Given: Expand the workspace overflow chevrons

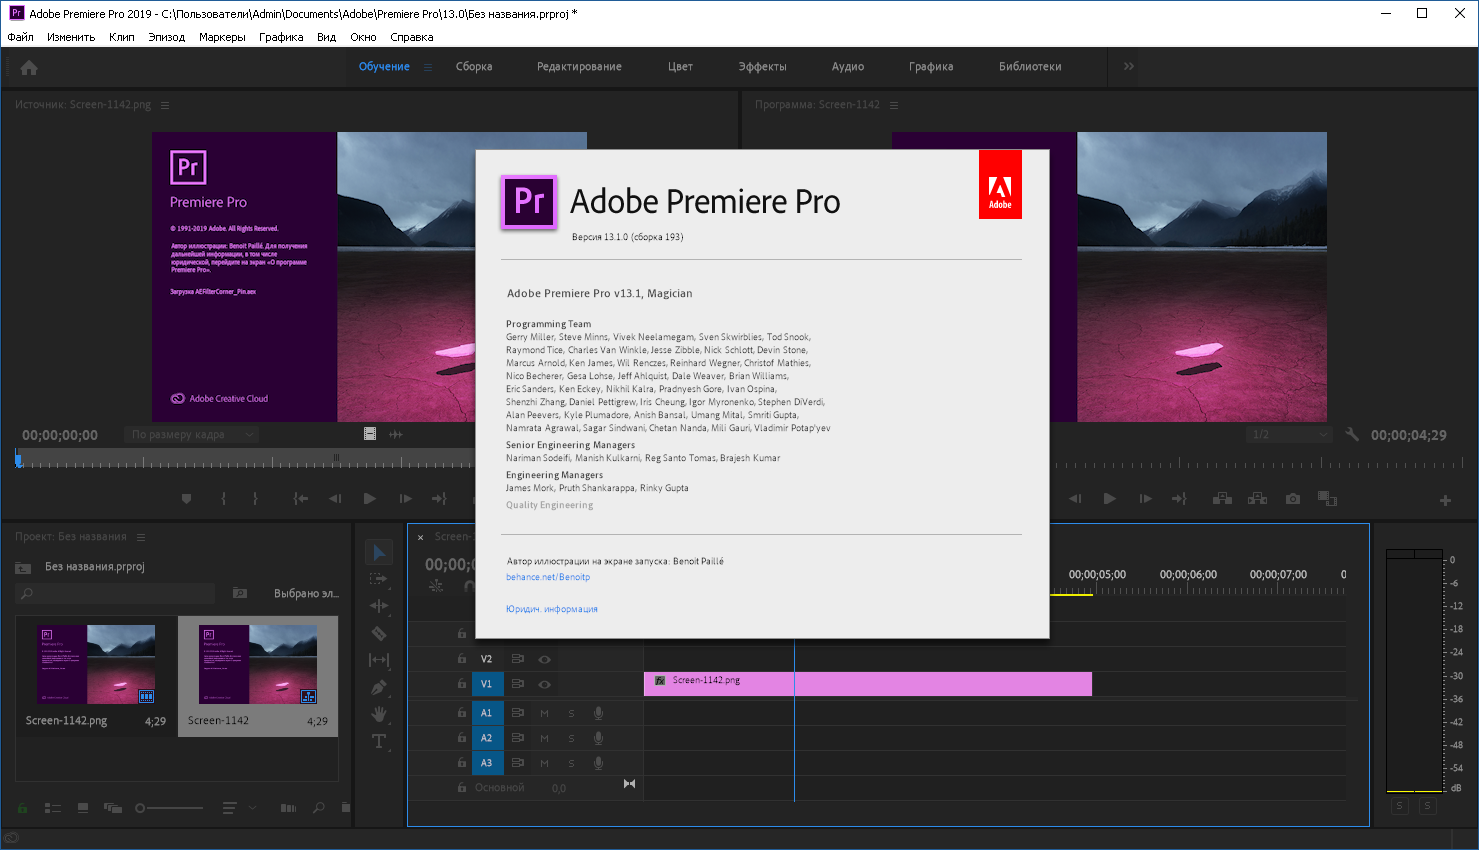Looking at the screenshot, I should (1129, 67).
